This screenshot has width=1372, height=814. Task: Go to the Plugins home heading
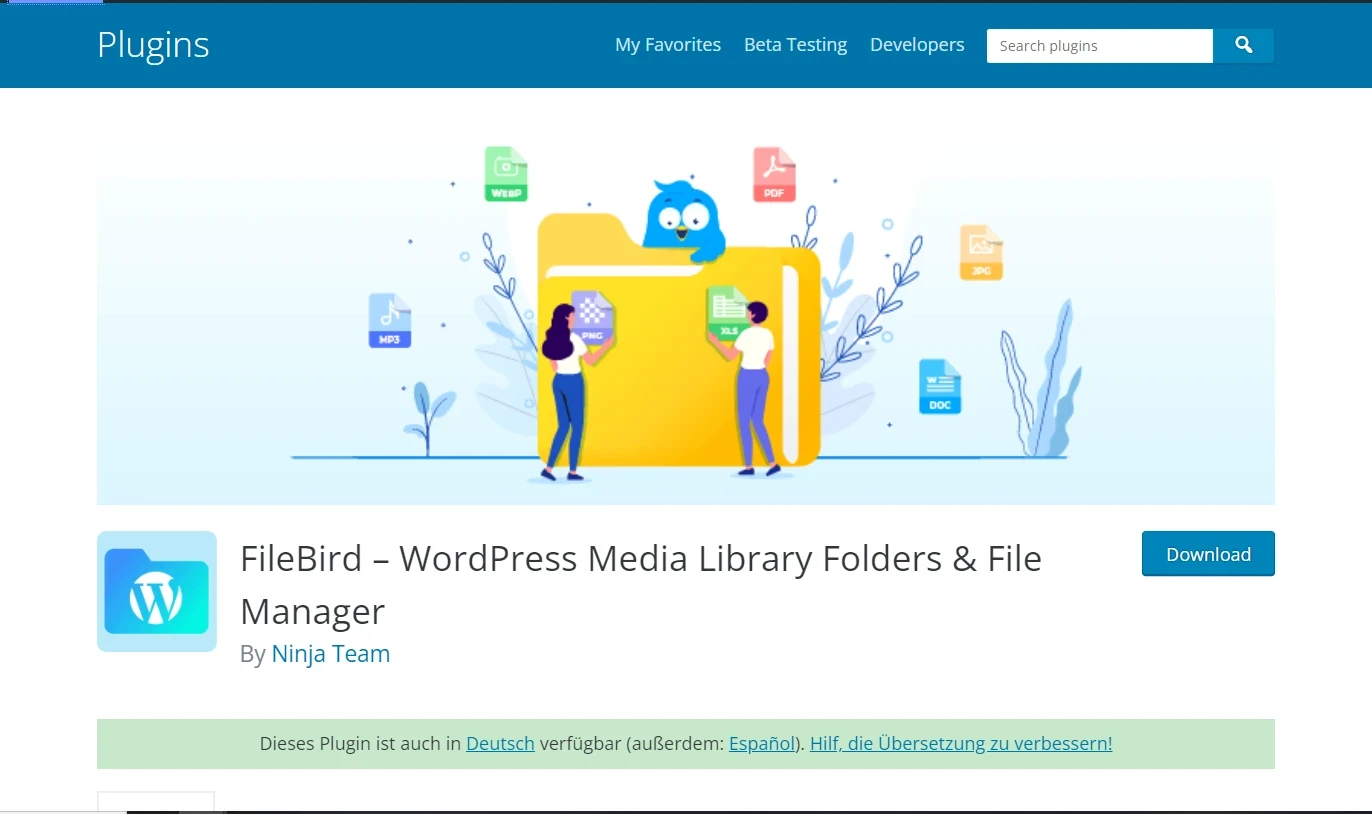pyautogui.click(x=153, y=45)
